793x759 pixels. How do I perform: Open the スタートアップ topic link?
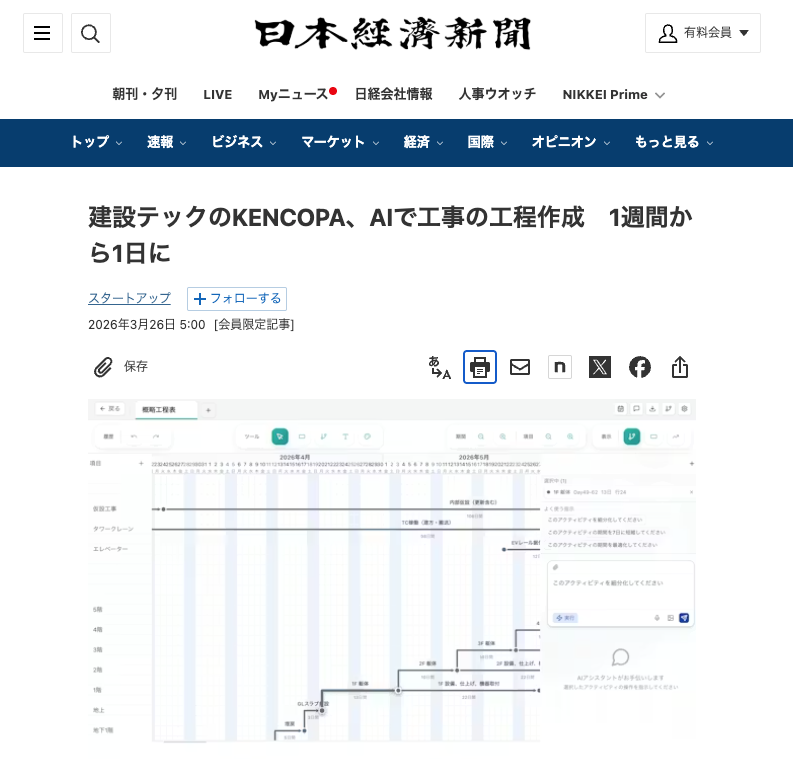pyautogui.click(x=129, y=298)
